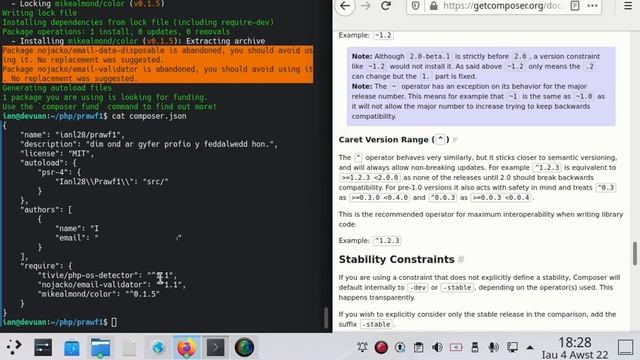Click 'nojacko/email-validator' require line

click(111, 284)
